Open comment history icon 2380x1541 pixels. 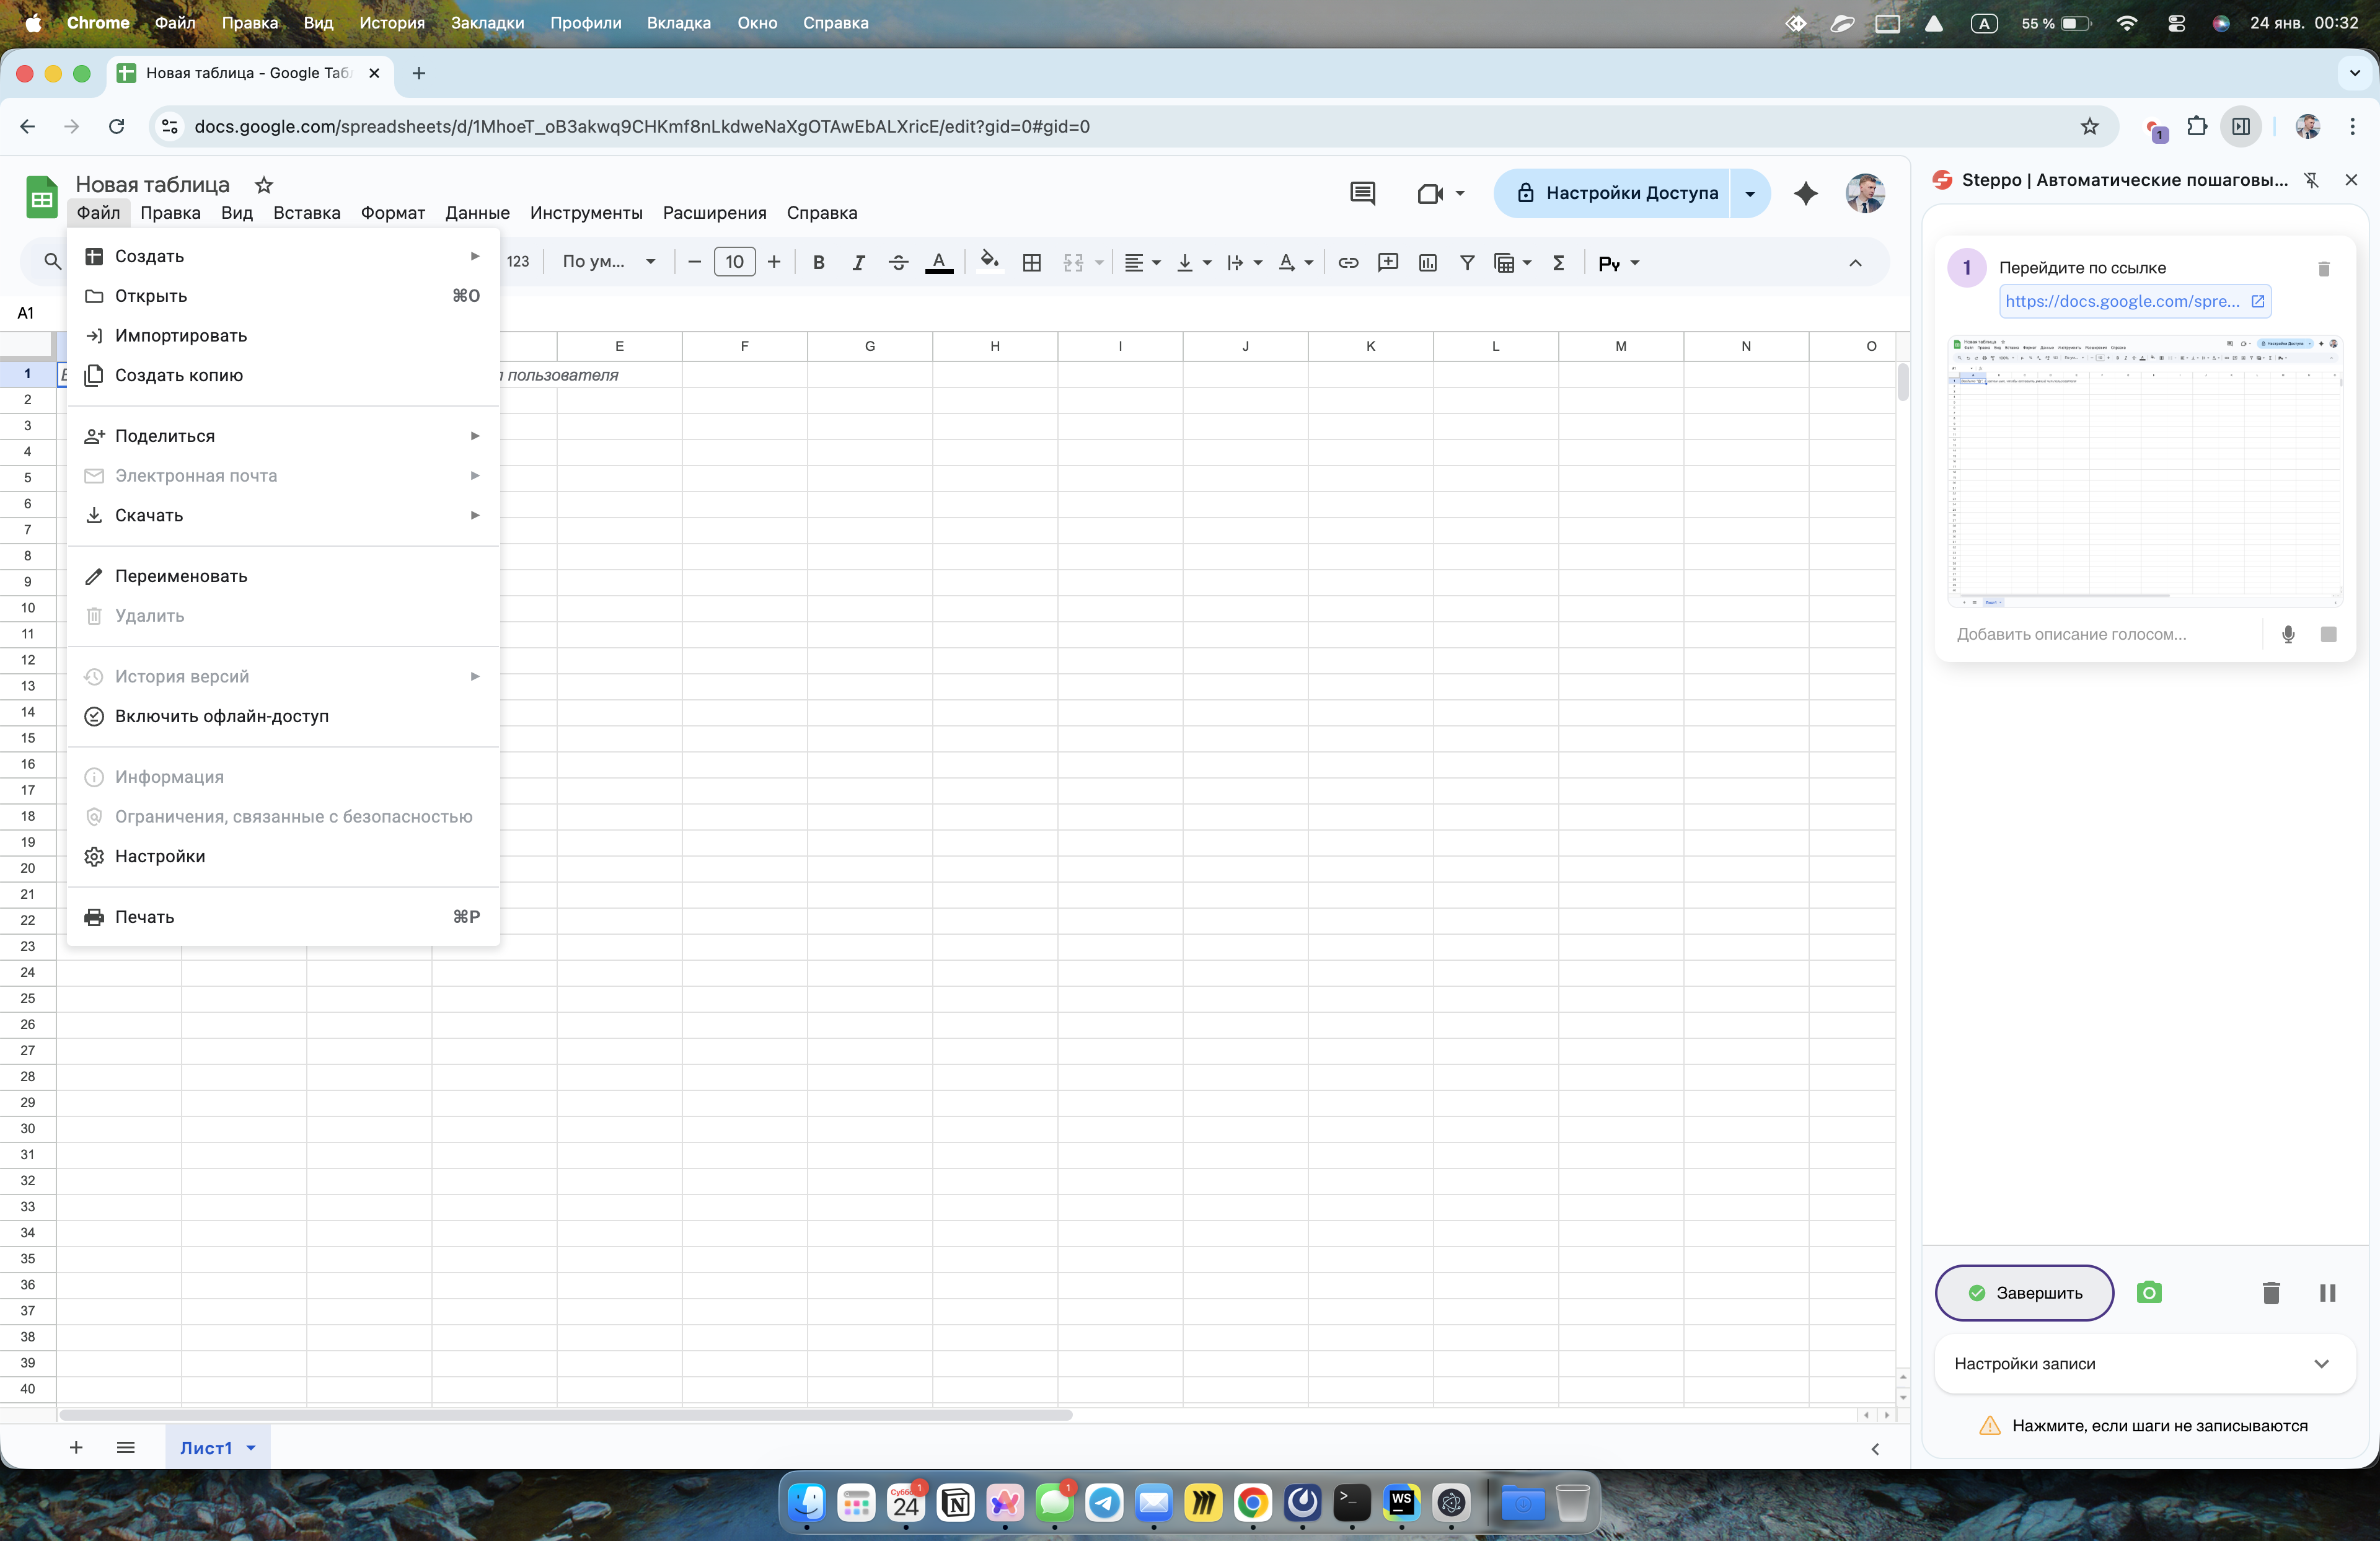[x=1362, y=193]
